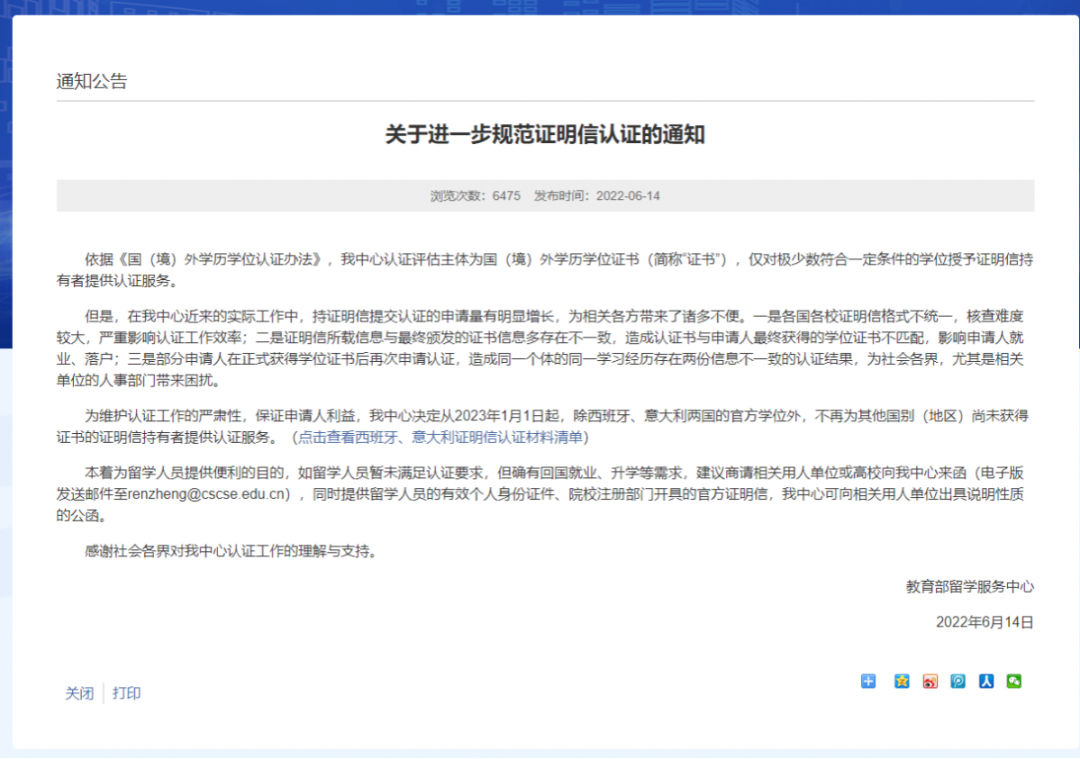
Task: Click the 关闭 link
Action: pyautogui.click(x=79, y=693)
